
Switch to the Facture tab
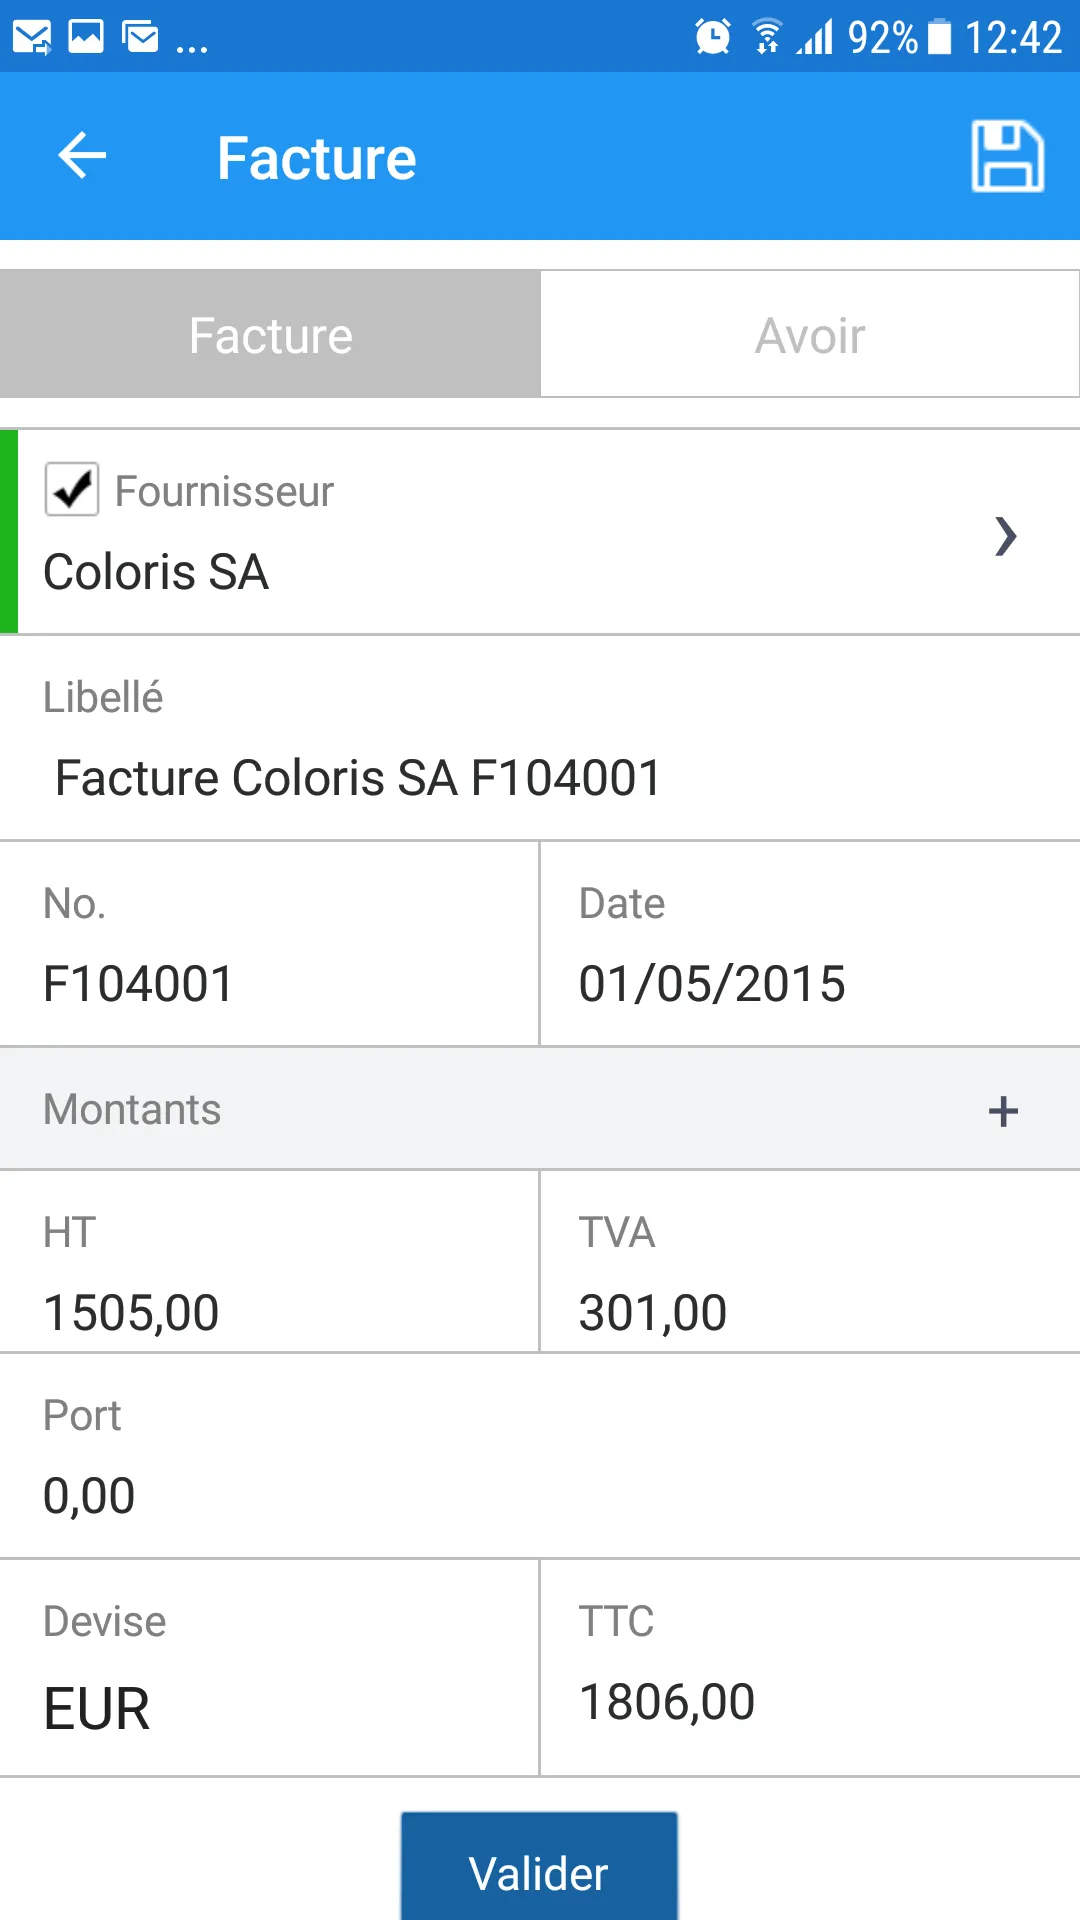pyautogui.click(x=270, y=335)
